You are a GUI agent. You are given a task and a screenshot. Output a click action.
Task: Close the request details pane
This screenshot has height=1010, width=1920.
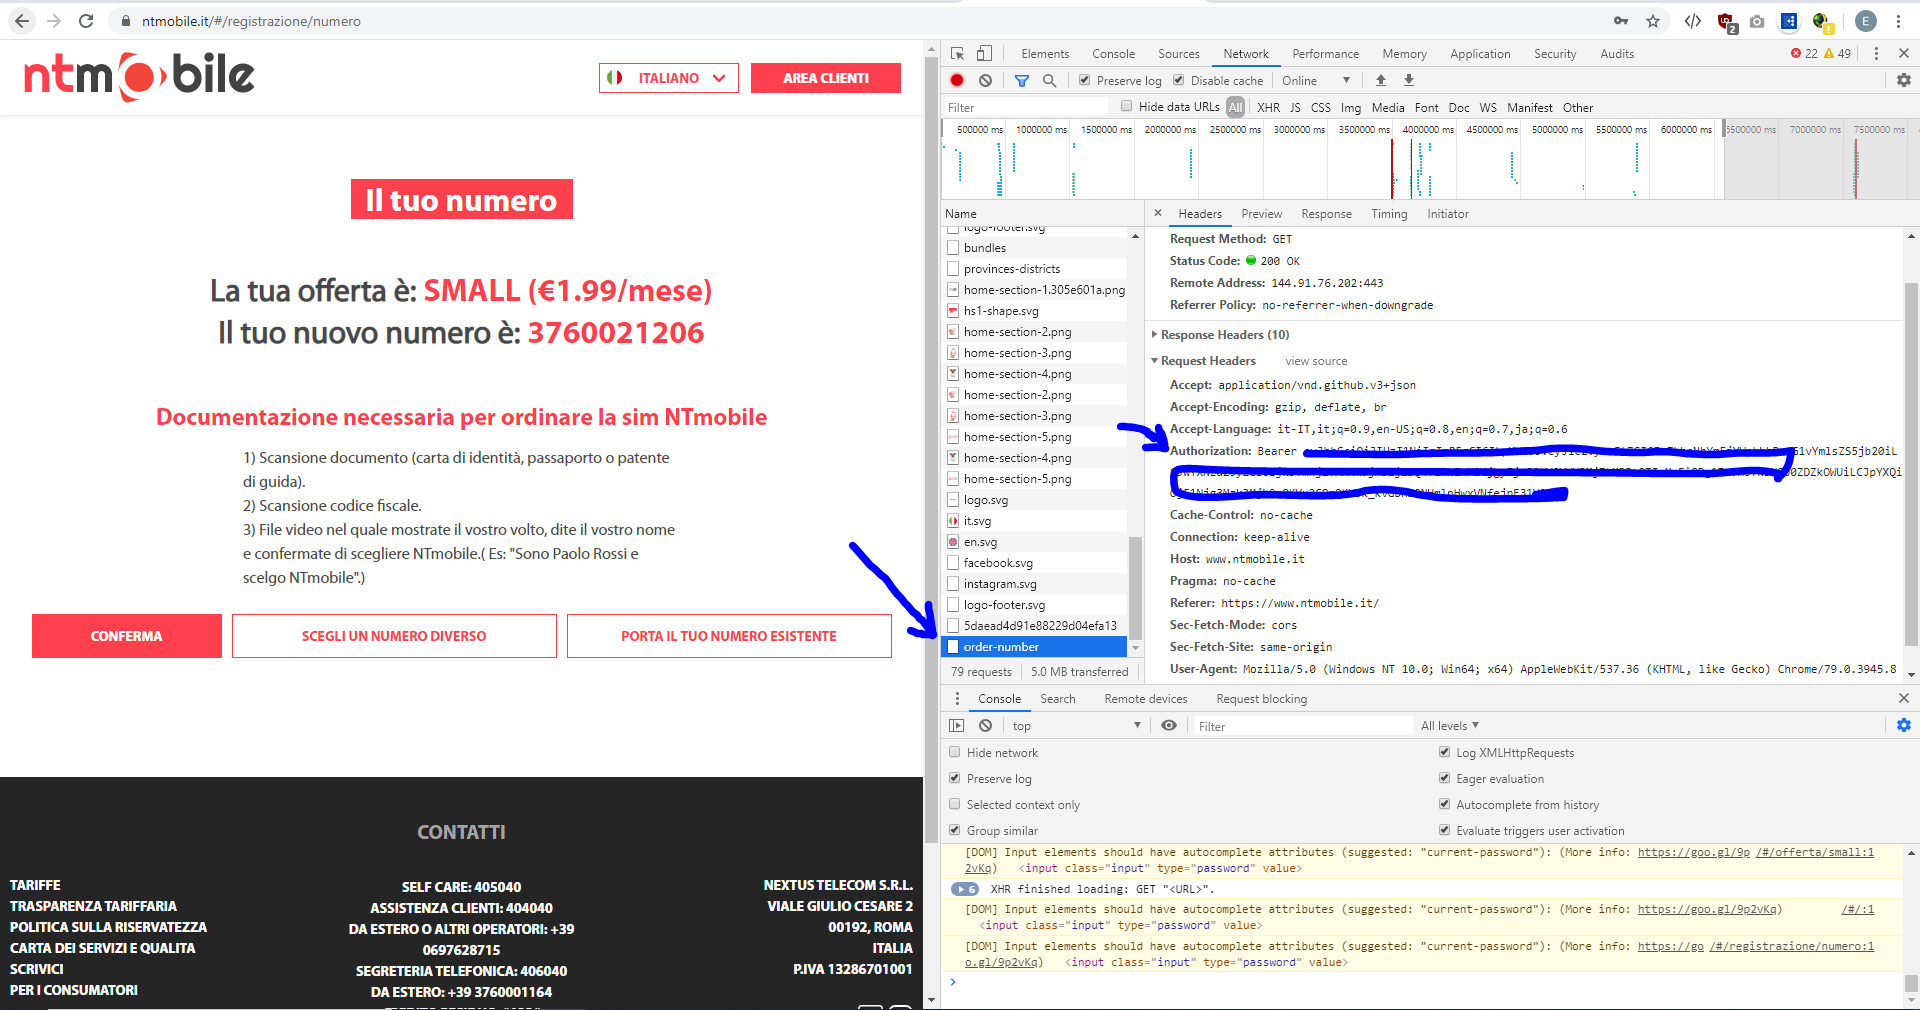(x=1157, y=213)
